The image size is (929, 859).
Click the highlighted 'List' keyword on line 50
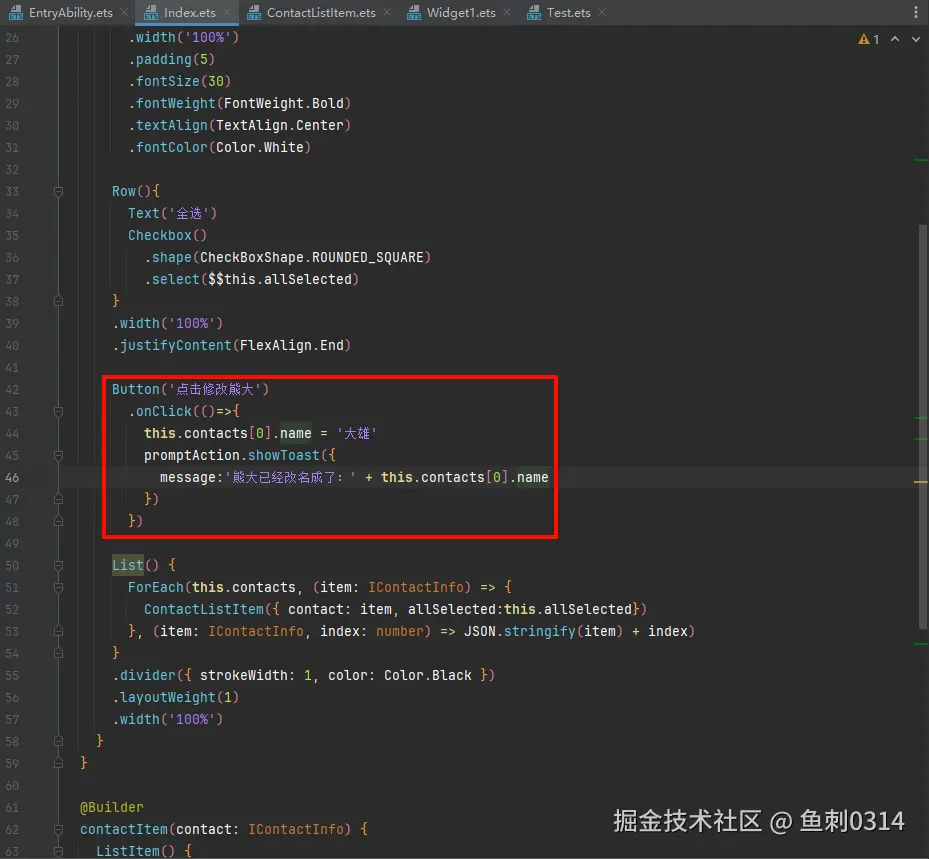point(128,566)
